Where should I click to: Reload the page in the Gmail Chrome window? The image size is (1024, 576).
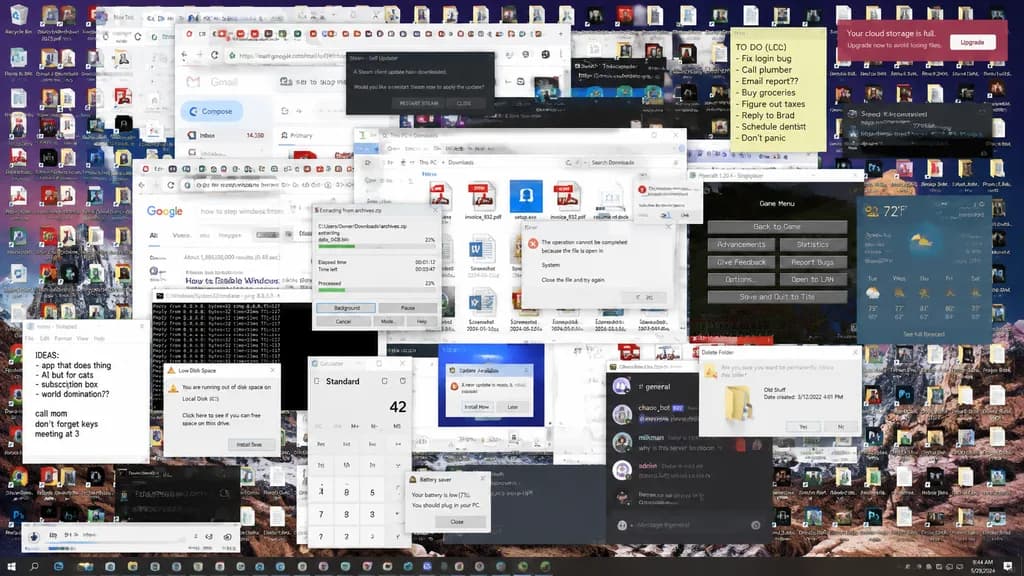pos(214,56)
